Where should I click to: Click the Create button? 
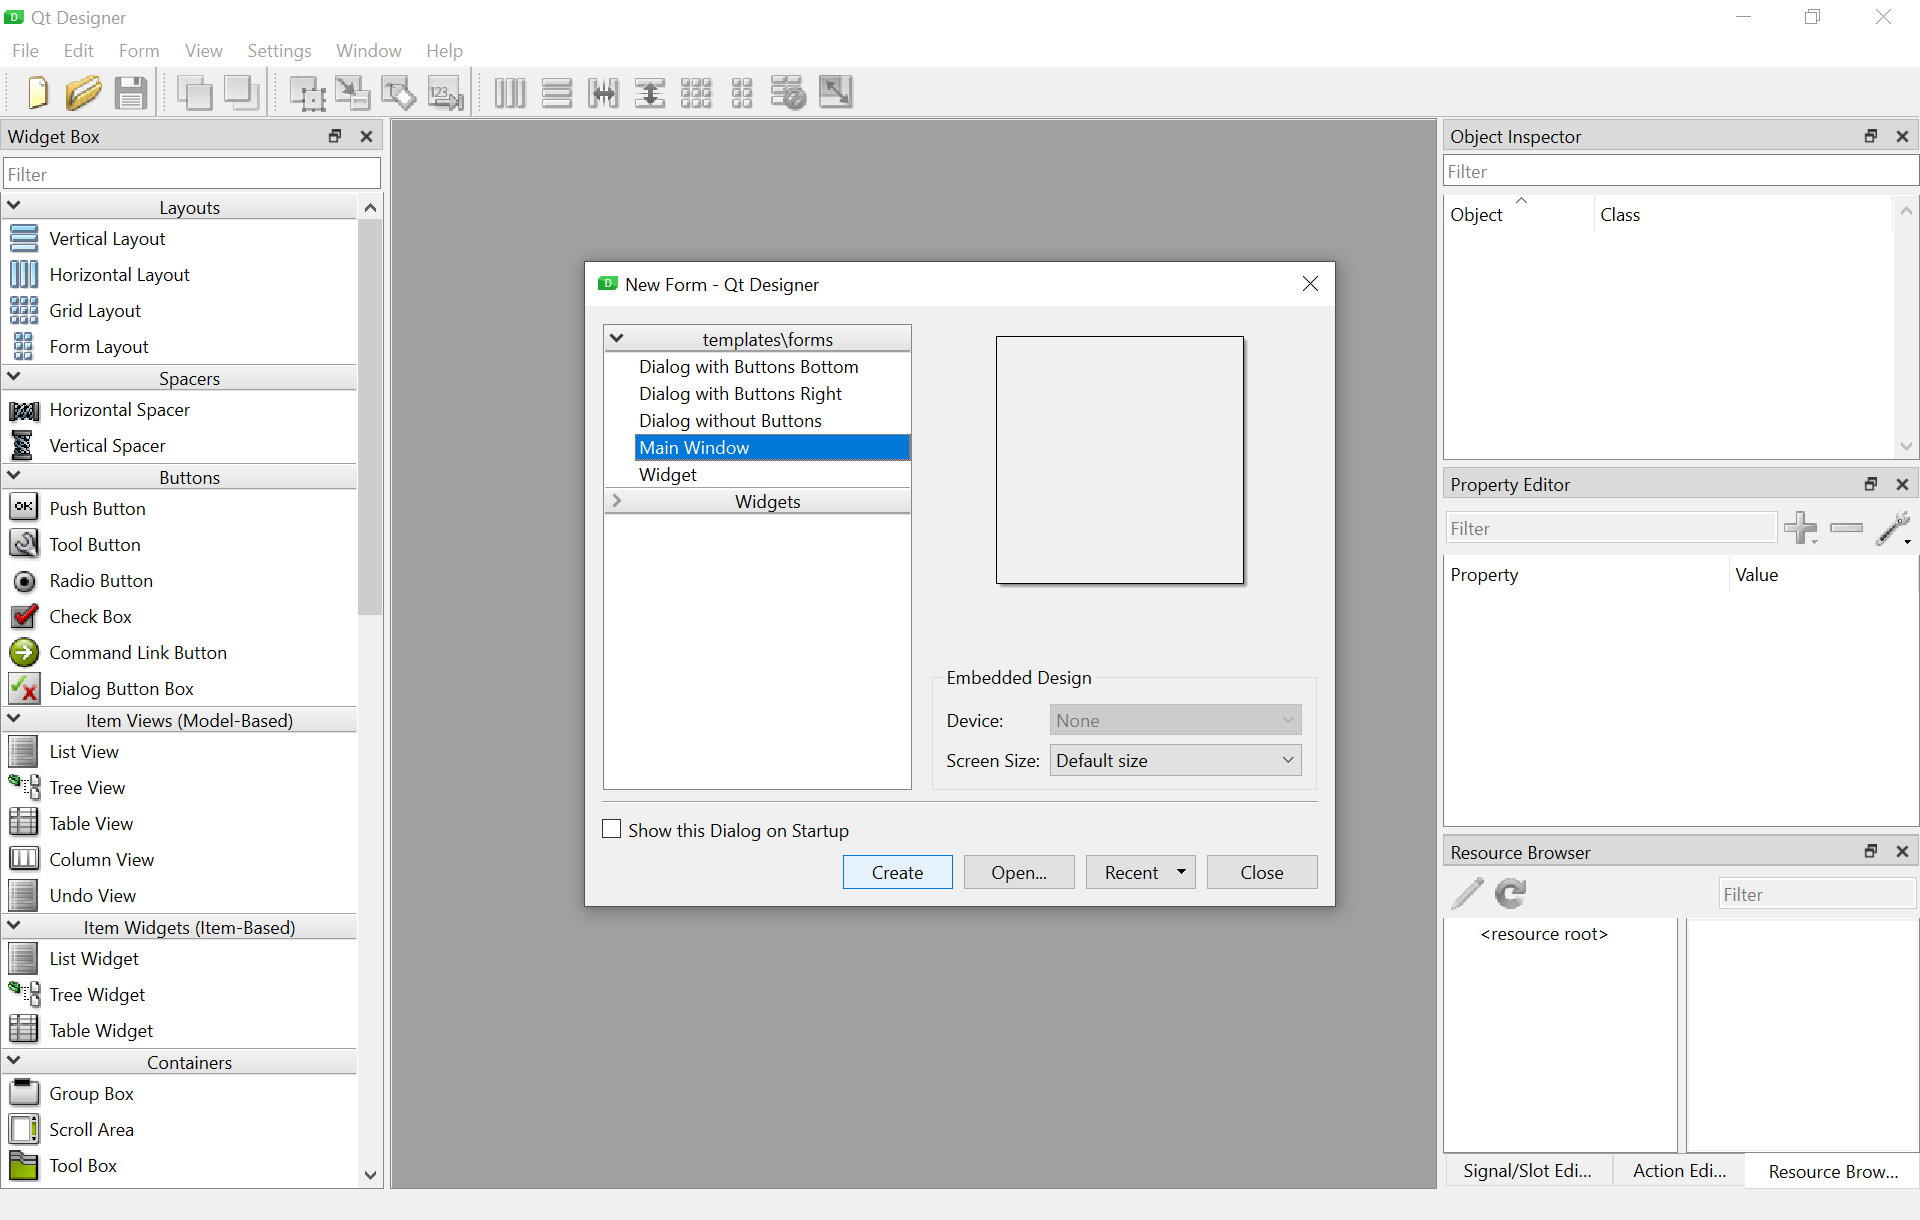click(x=897, y=872)
